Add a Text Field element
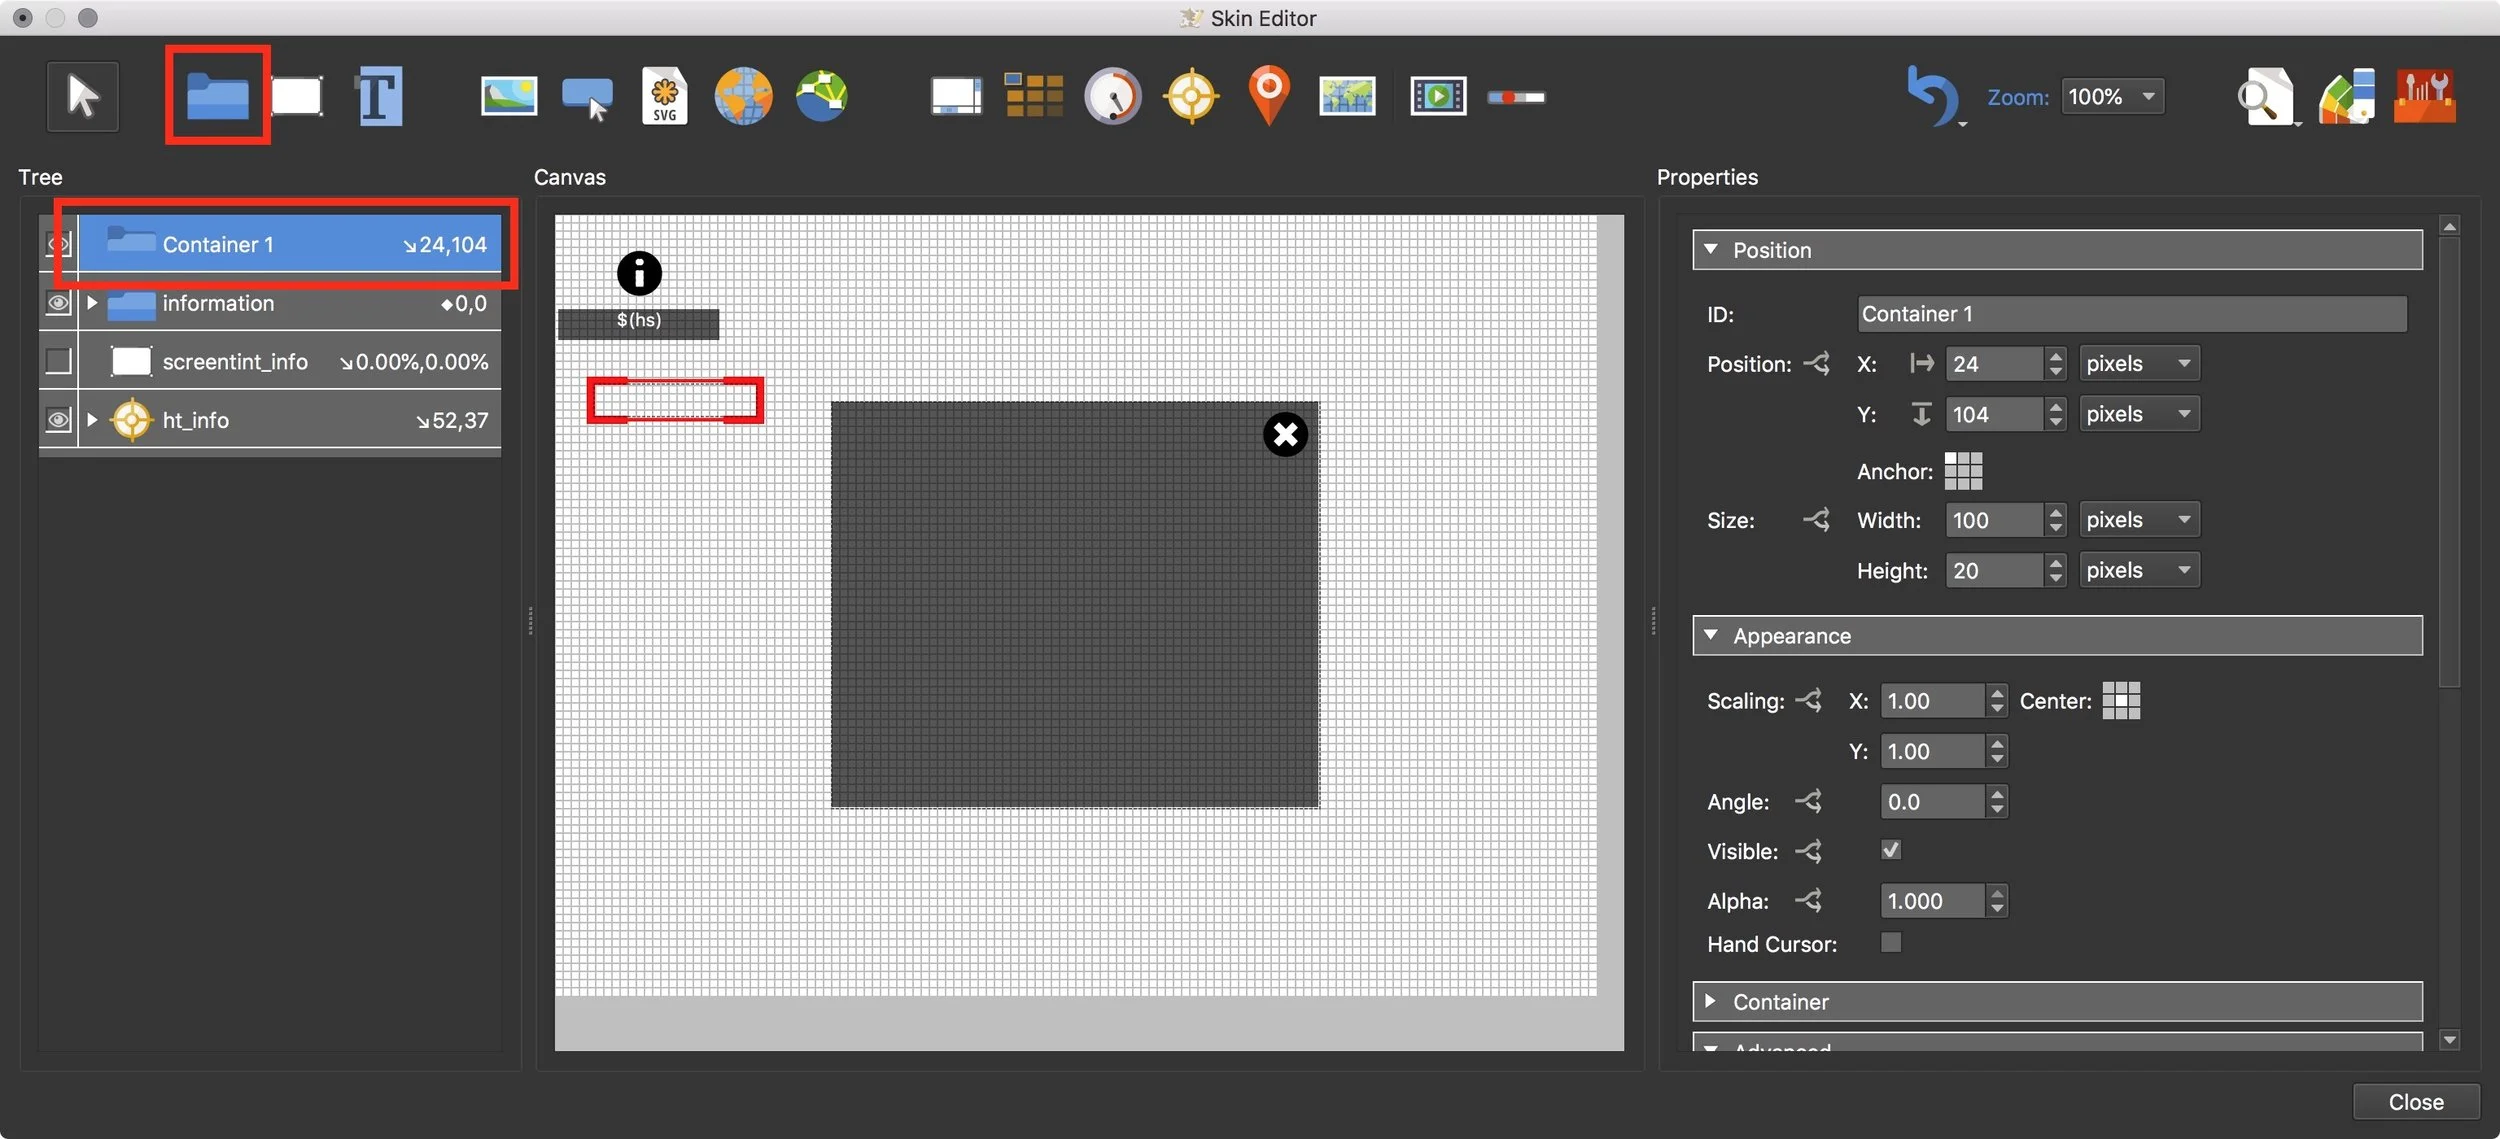The height and width of the screenshot is (1139, 2500). [x=379, y=97]
